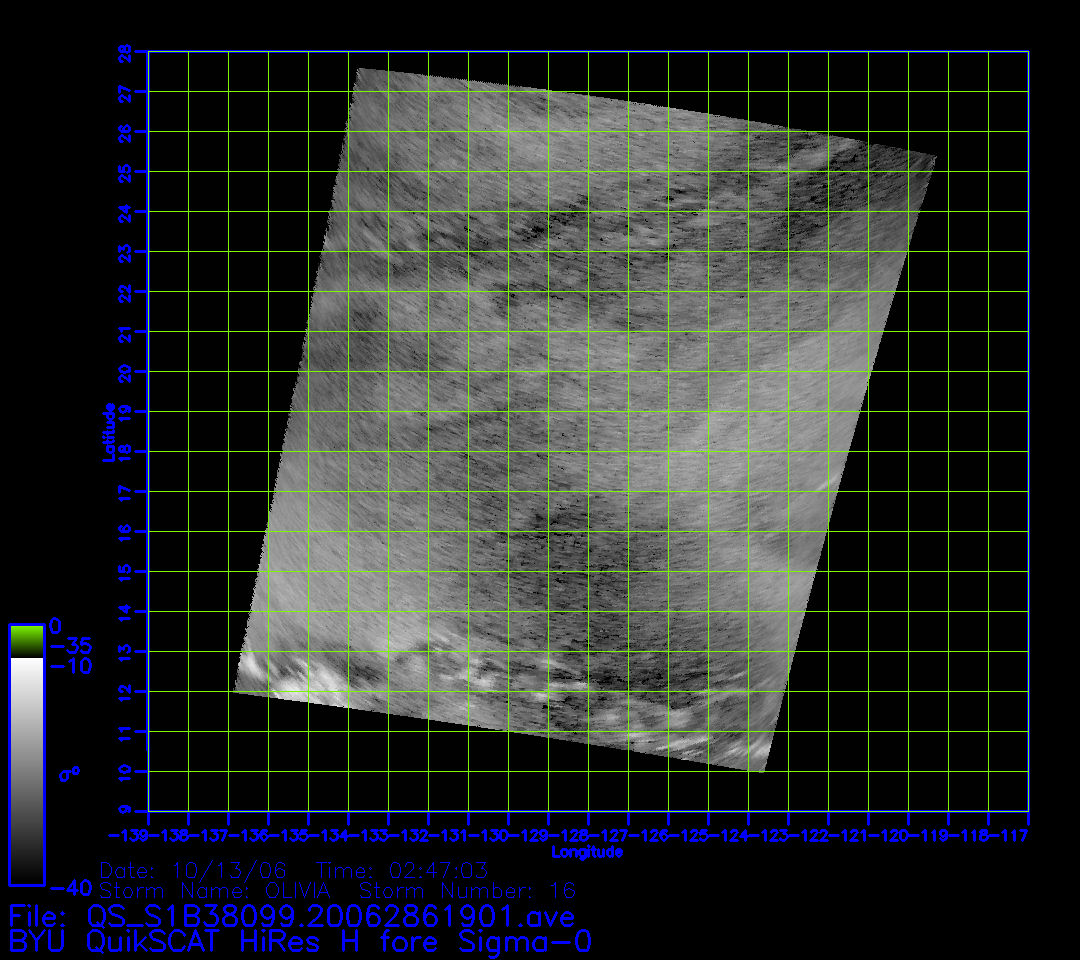This screenshot has height=960, width=1080.
Task: Click the Longitude axis title
Action: click(x=587, y=852)
